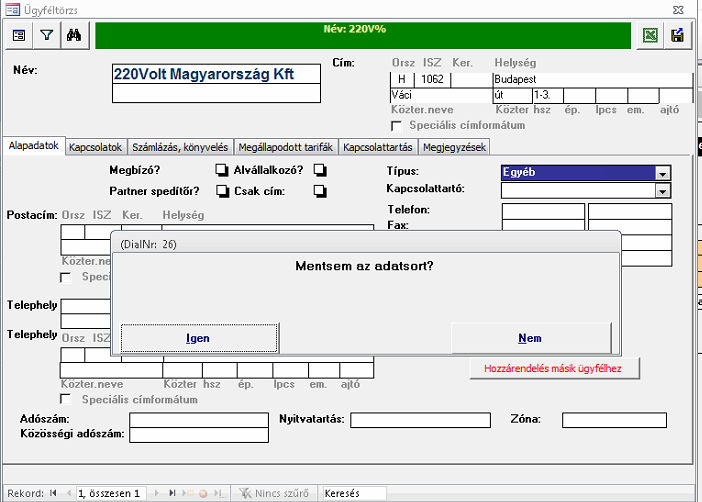Go to previous record arrow
Screen dimensions: 702x502
[x=68, y=493]
